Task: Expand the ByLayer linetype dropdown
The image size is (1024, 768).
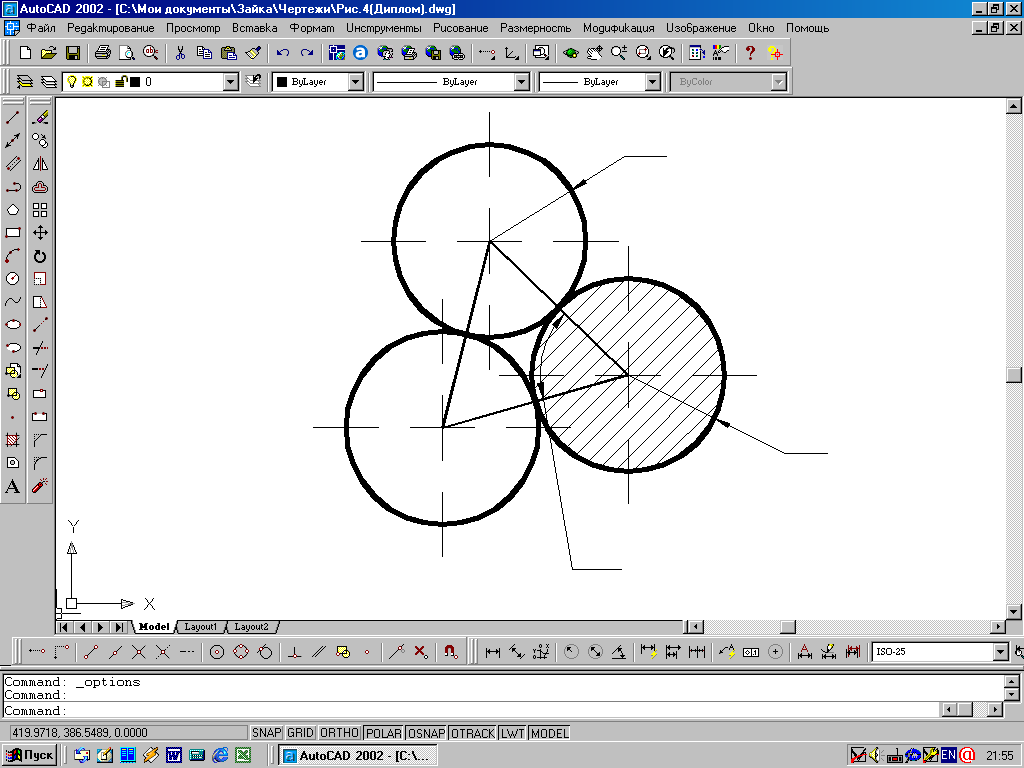Action: point(521,82)
